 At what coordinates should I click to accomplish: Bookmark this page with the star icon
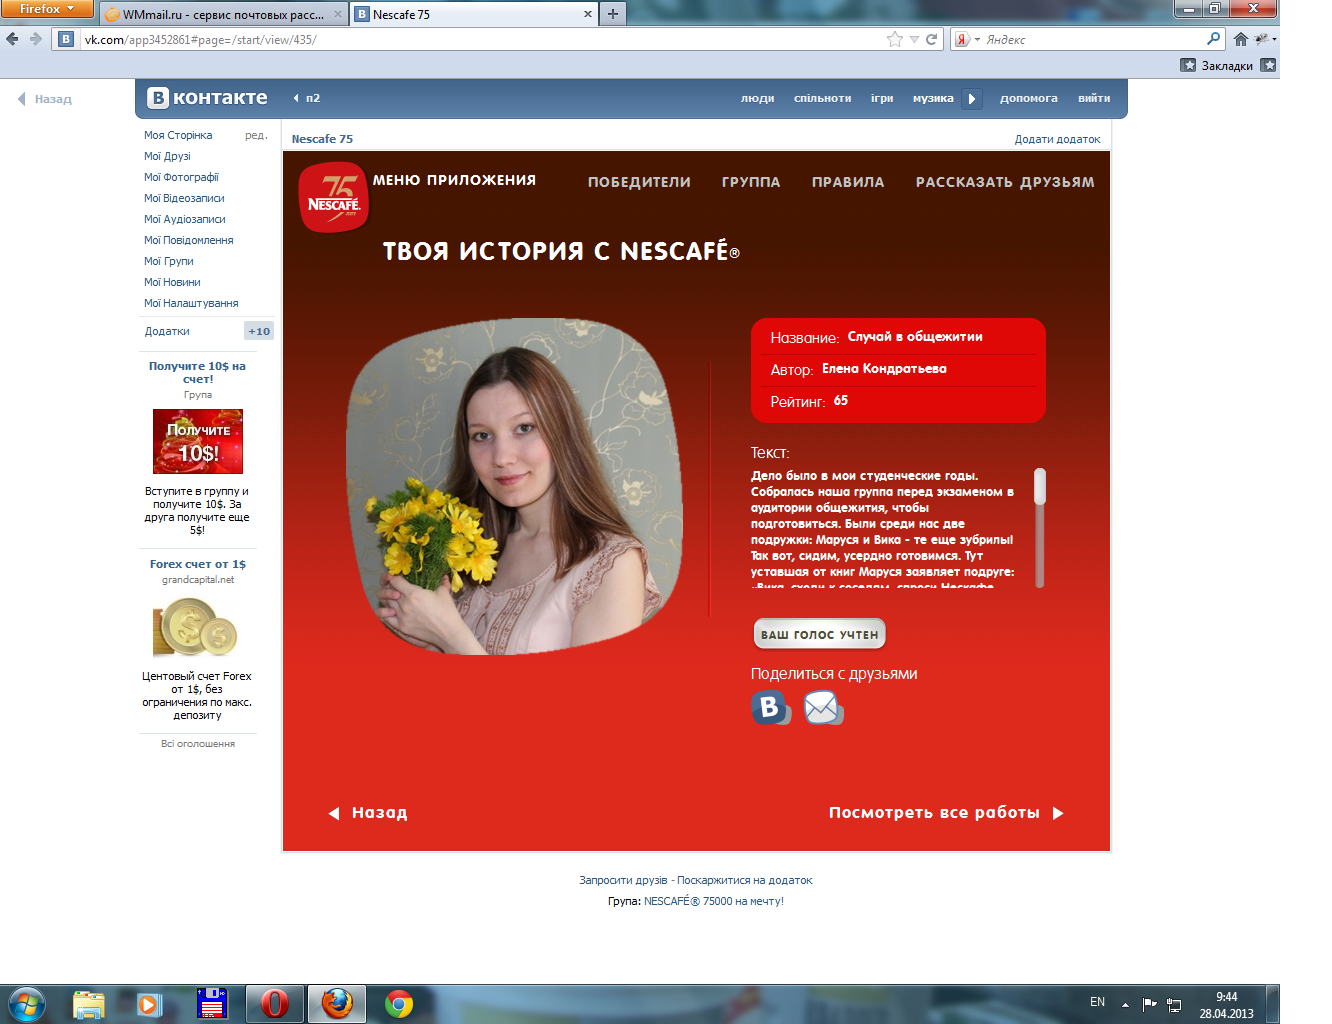coord(894,39)
